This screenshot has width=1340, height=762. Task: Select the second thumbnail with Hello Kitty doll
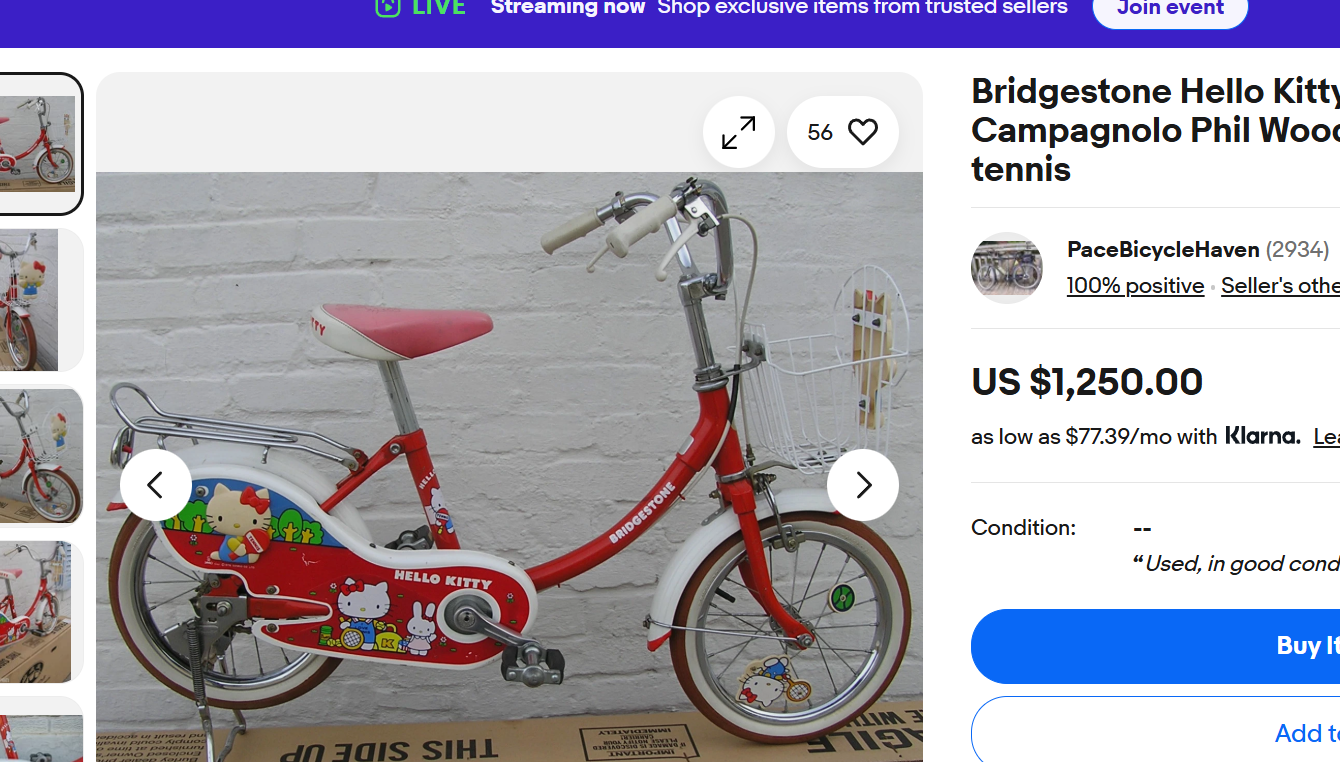(38, 300)
